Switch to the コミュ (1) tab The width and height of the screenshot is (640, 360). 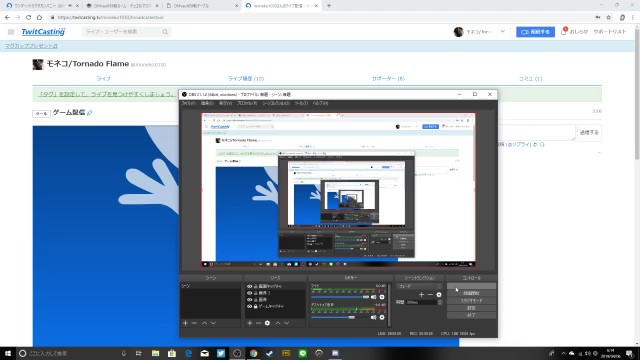coord(531,78)
